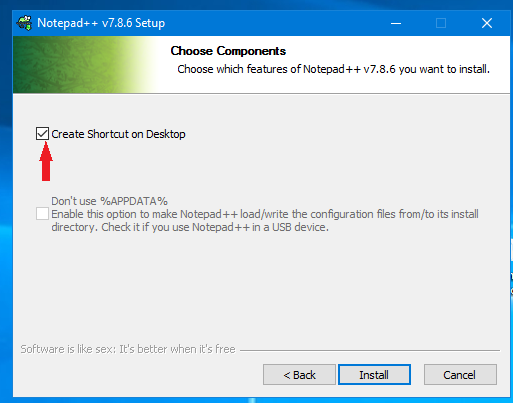The width and height of the screenshot is (513, 403).
Task: Uncheck Create Shortcut on Desktop checkbox
Action: click(x=42, y=134)
